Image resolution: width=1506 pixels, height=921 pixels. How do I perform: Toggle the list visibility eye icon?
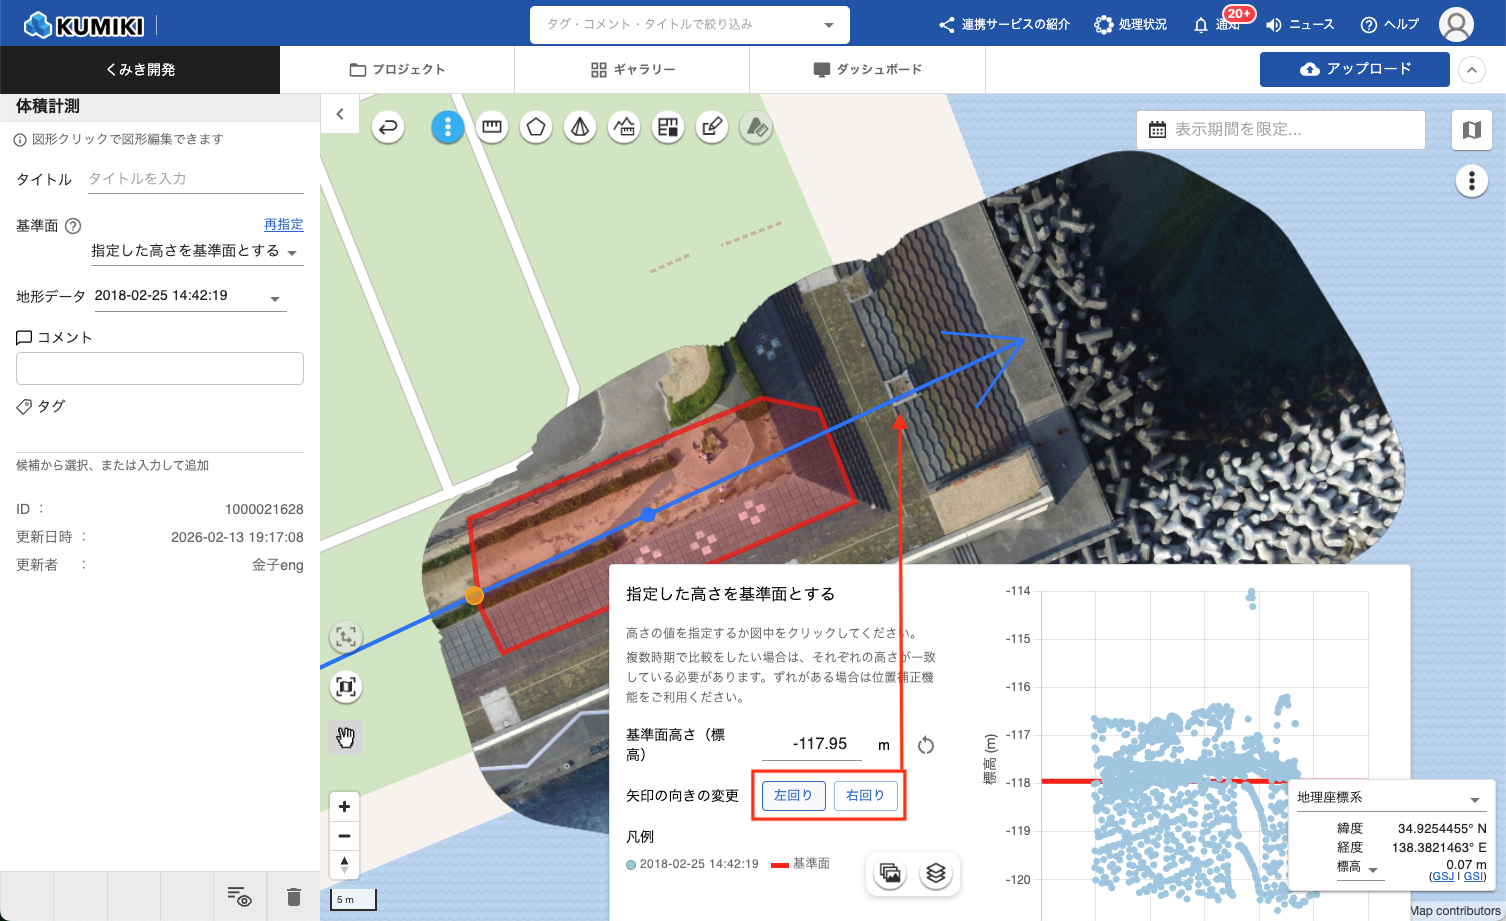point(239,896)
